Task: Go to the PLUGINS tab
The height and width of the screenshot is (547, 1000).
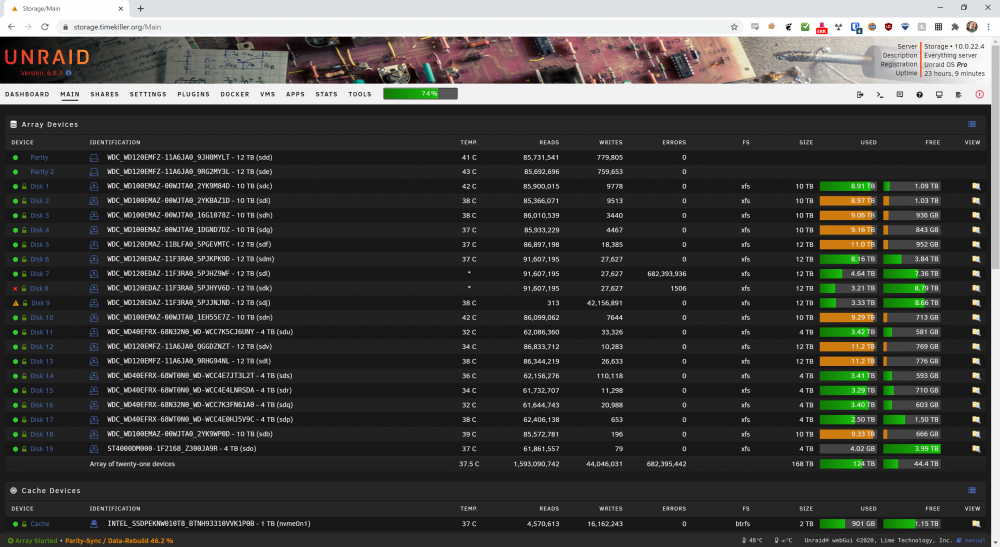Action: point(193,94)
